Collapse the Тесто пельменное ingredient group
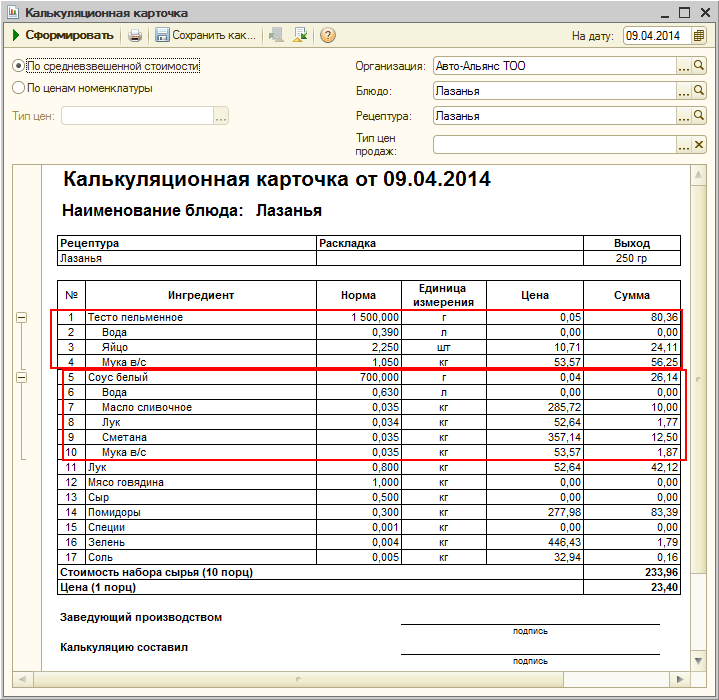The height and width of the screenshot is (700, 719). [x=21, y=318]
